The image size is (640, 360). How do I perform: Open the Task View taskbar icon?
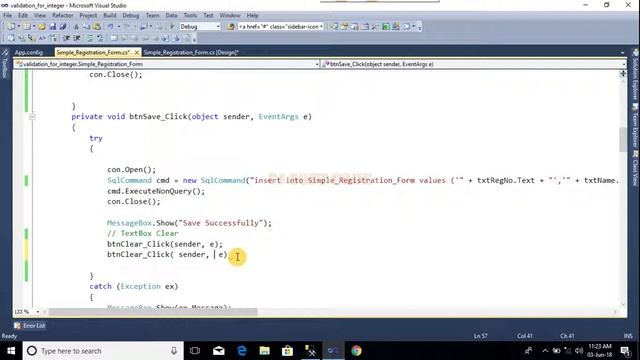[x=195, y=351]
